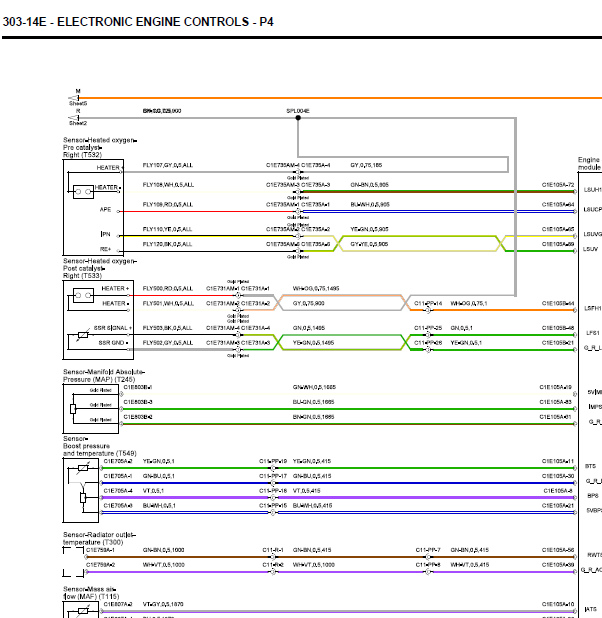Click wire label 'VT-GY,0,5,1870'

tap(163, 604)
